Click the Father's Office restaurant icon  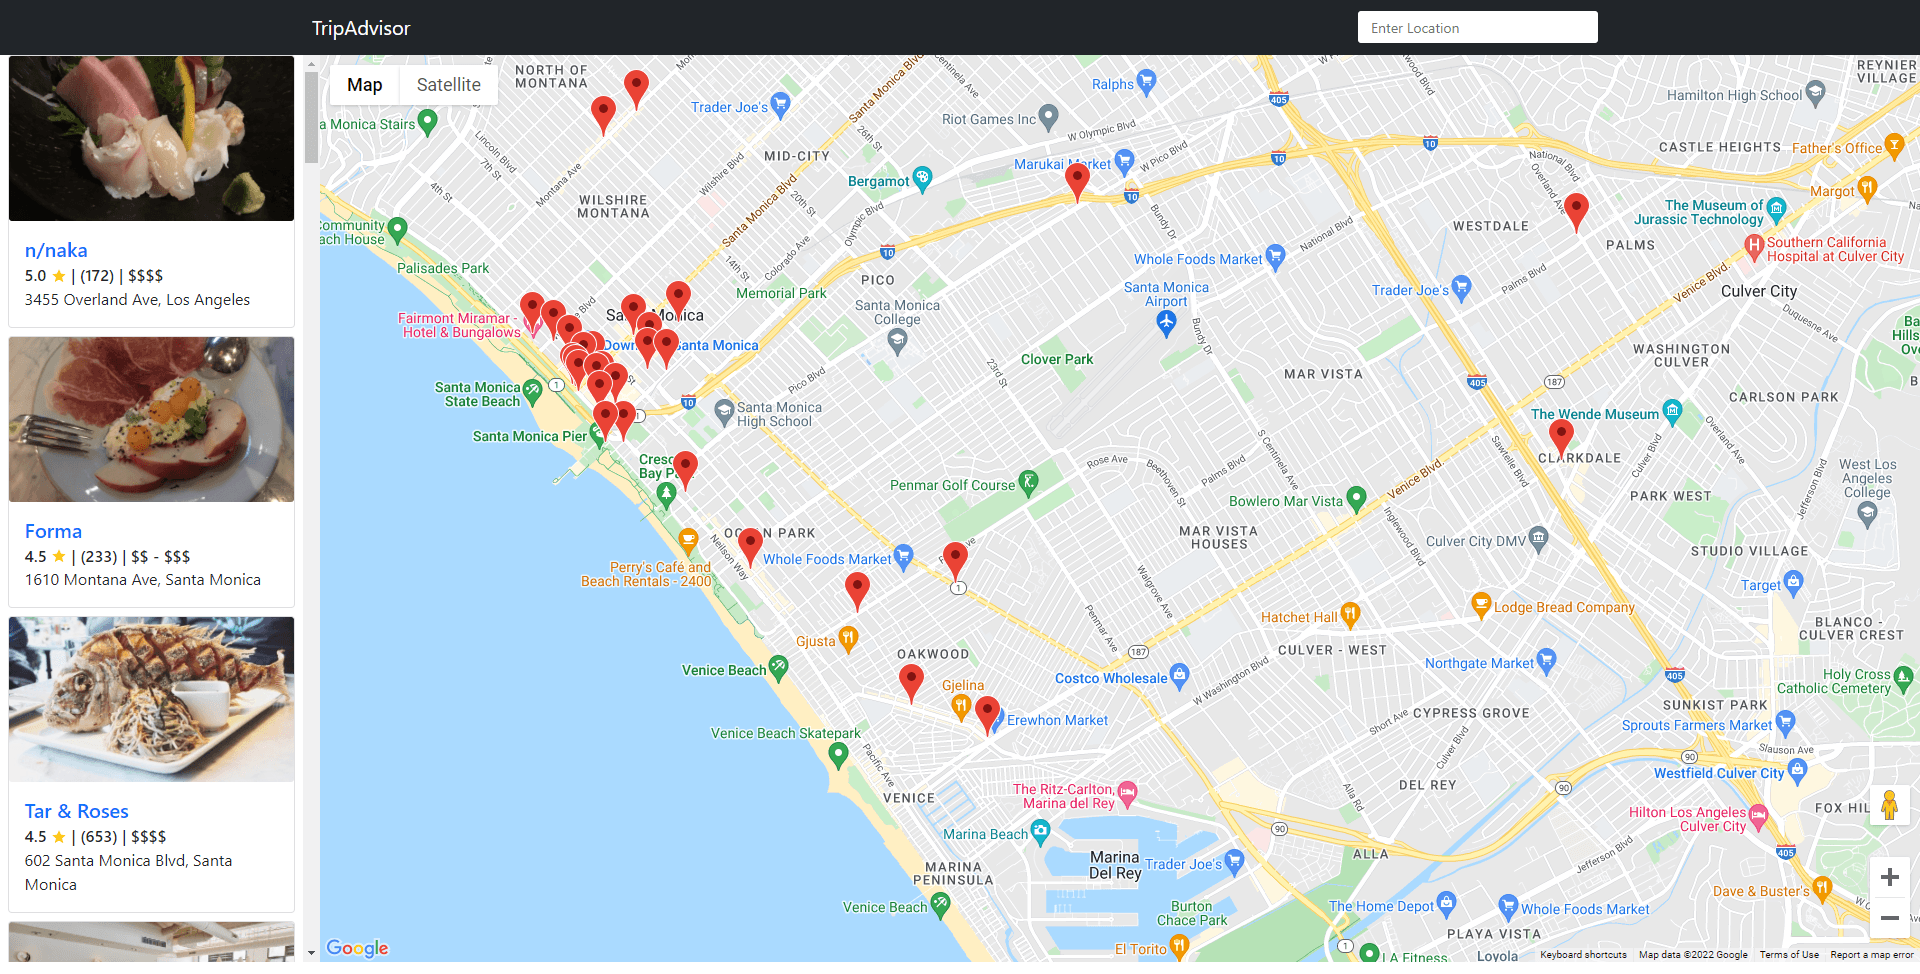click(x=1894, y=146)
